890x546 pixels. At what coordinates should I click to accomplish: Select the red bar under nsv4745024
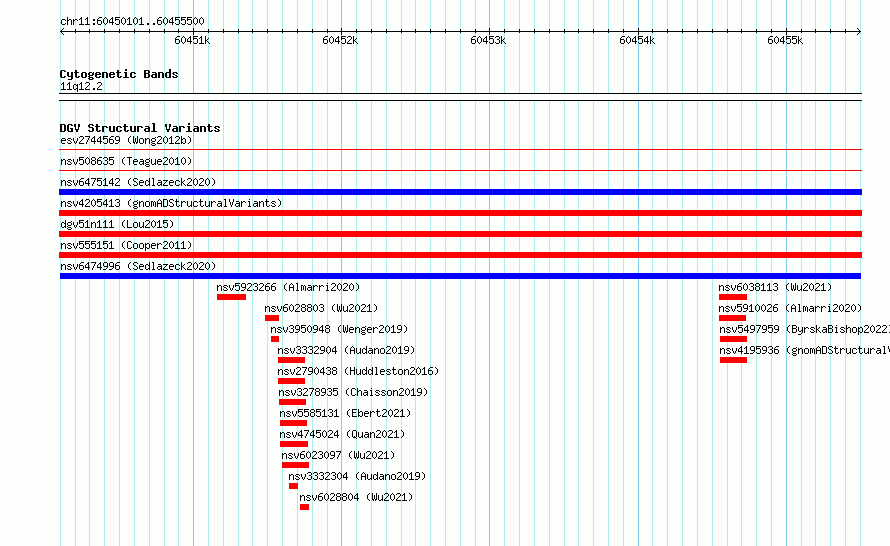click(294, 444)
